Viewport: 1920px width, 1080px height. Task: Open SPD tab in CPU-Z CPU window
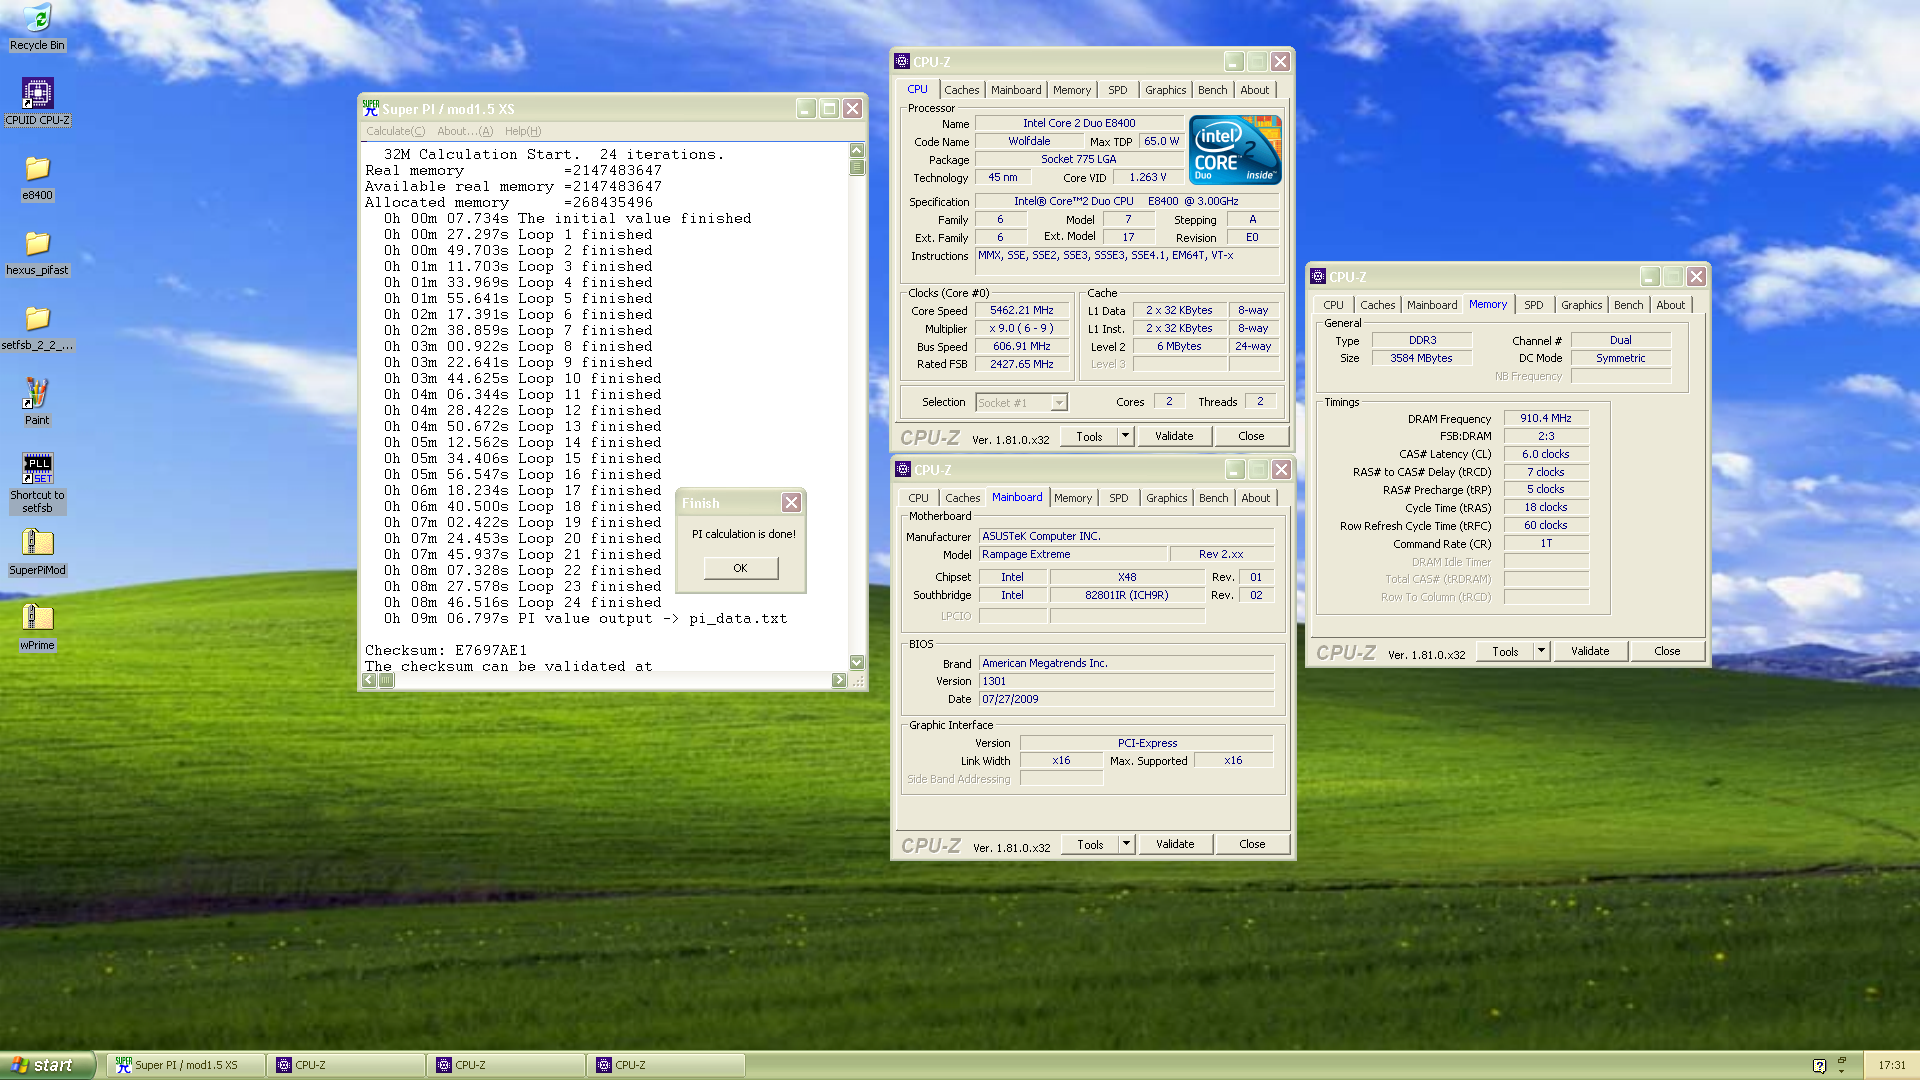click(x=1118, y=90)
